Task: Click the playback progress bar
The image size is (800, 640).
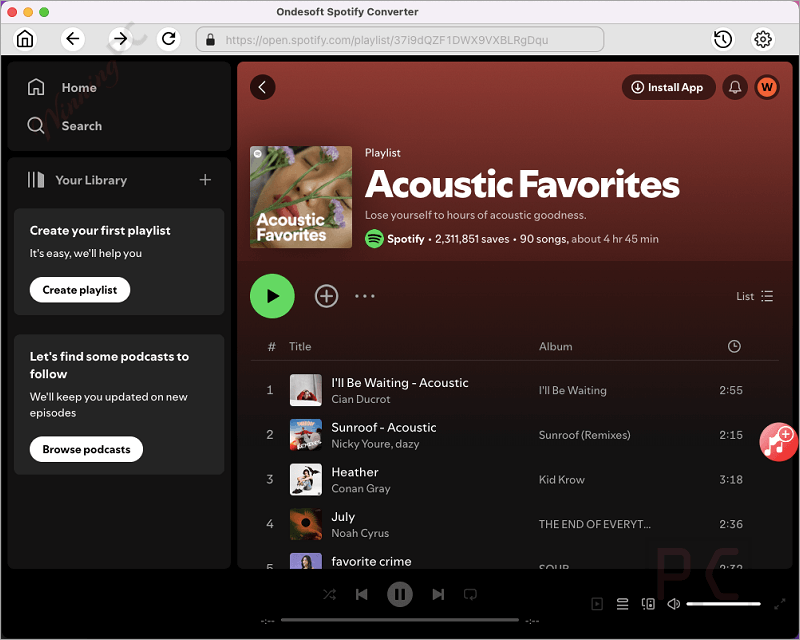Action: 399,620
